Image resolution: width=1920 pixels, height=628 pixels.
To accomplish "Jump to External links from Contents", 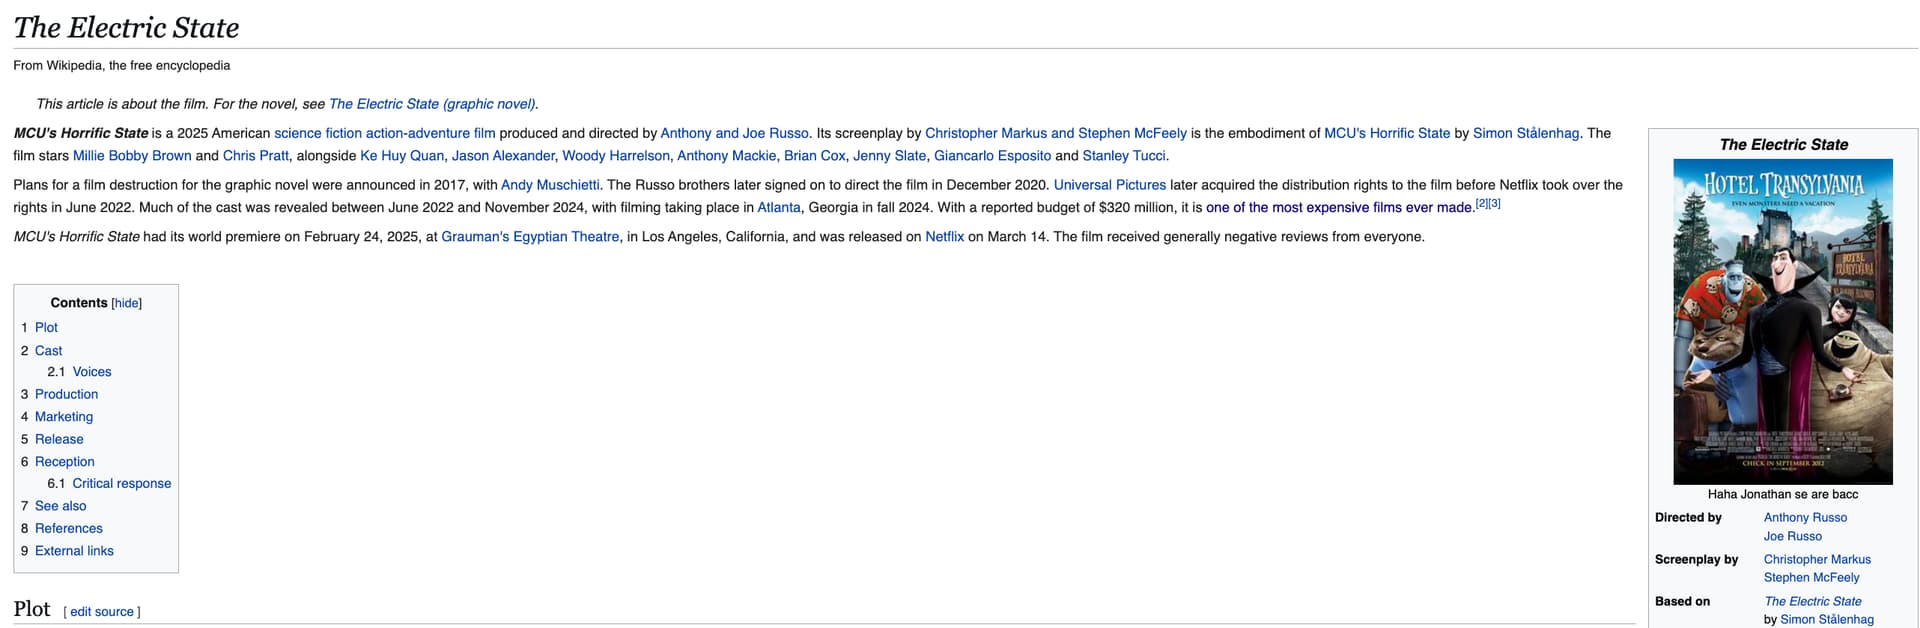I will 74,551.
